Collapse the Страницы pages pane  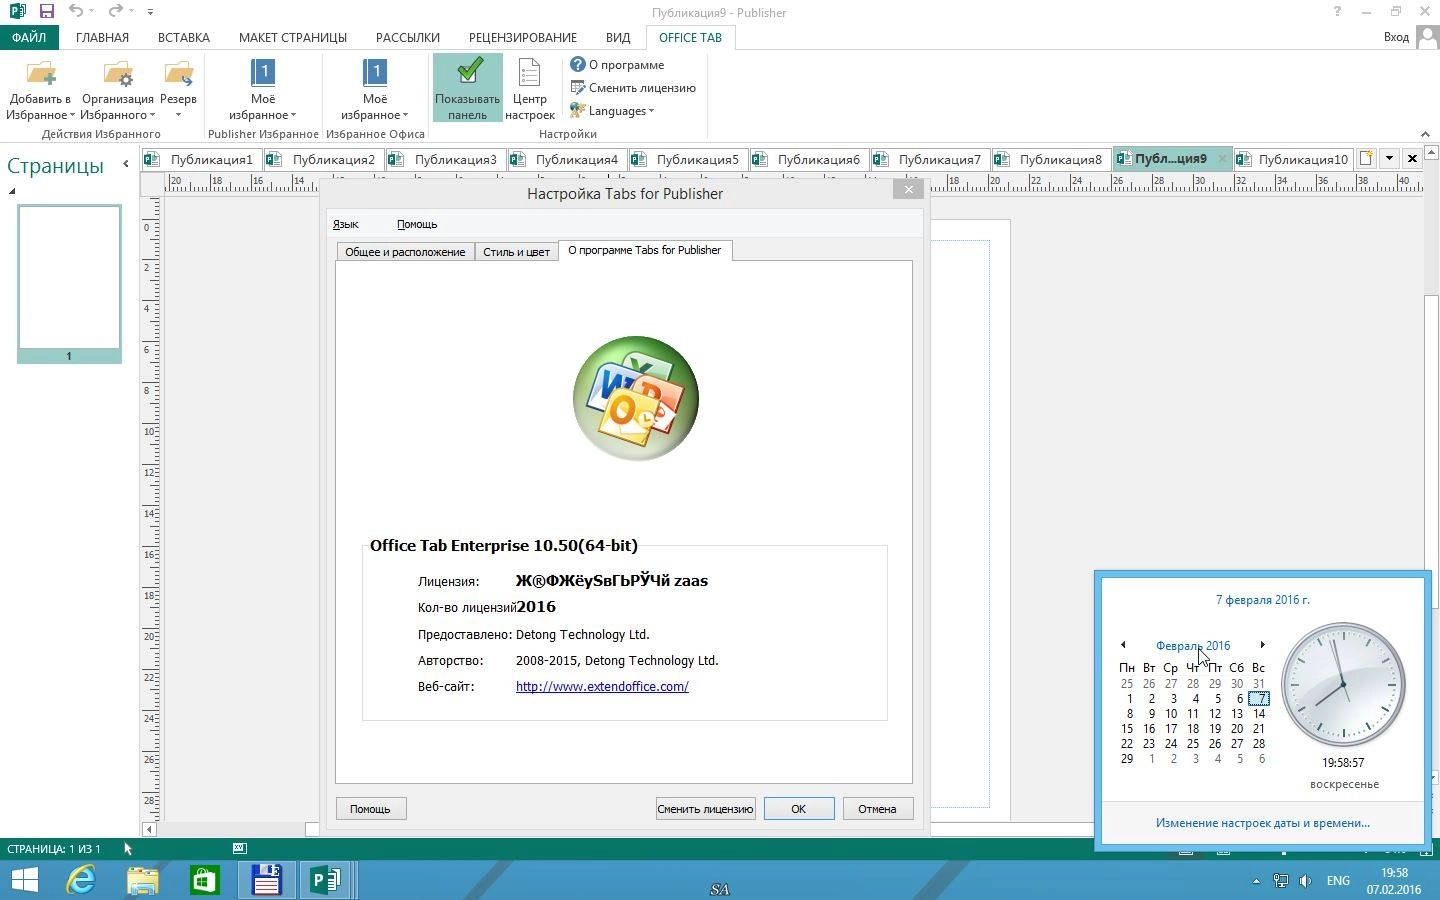[x=125, y=164]
